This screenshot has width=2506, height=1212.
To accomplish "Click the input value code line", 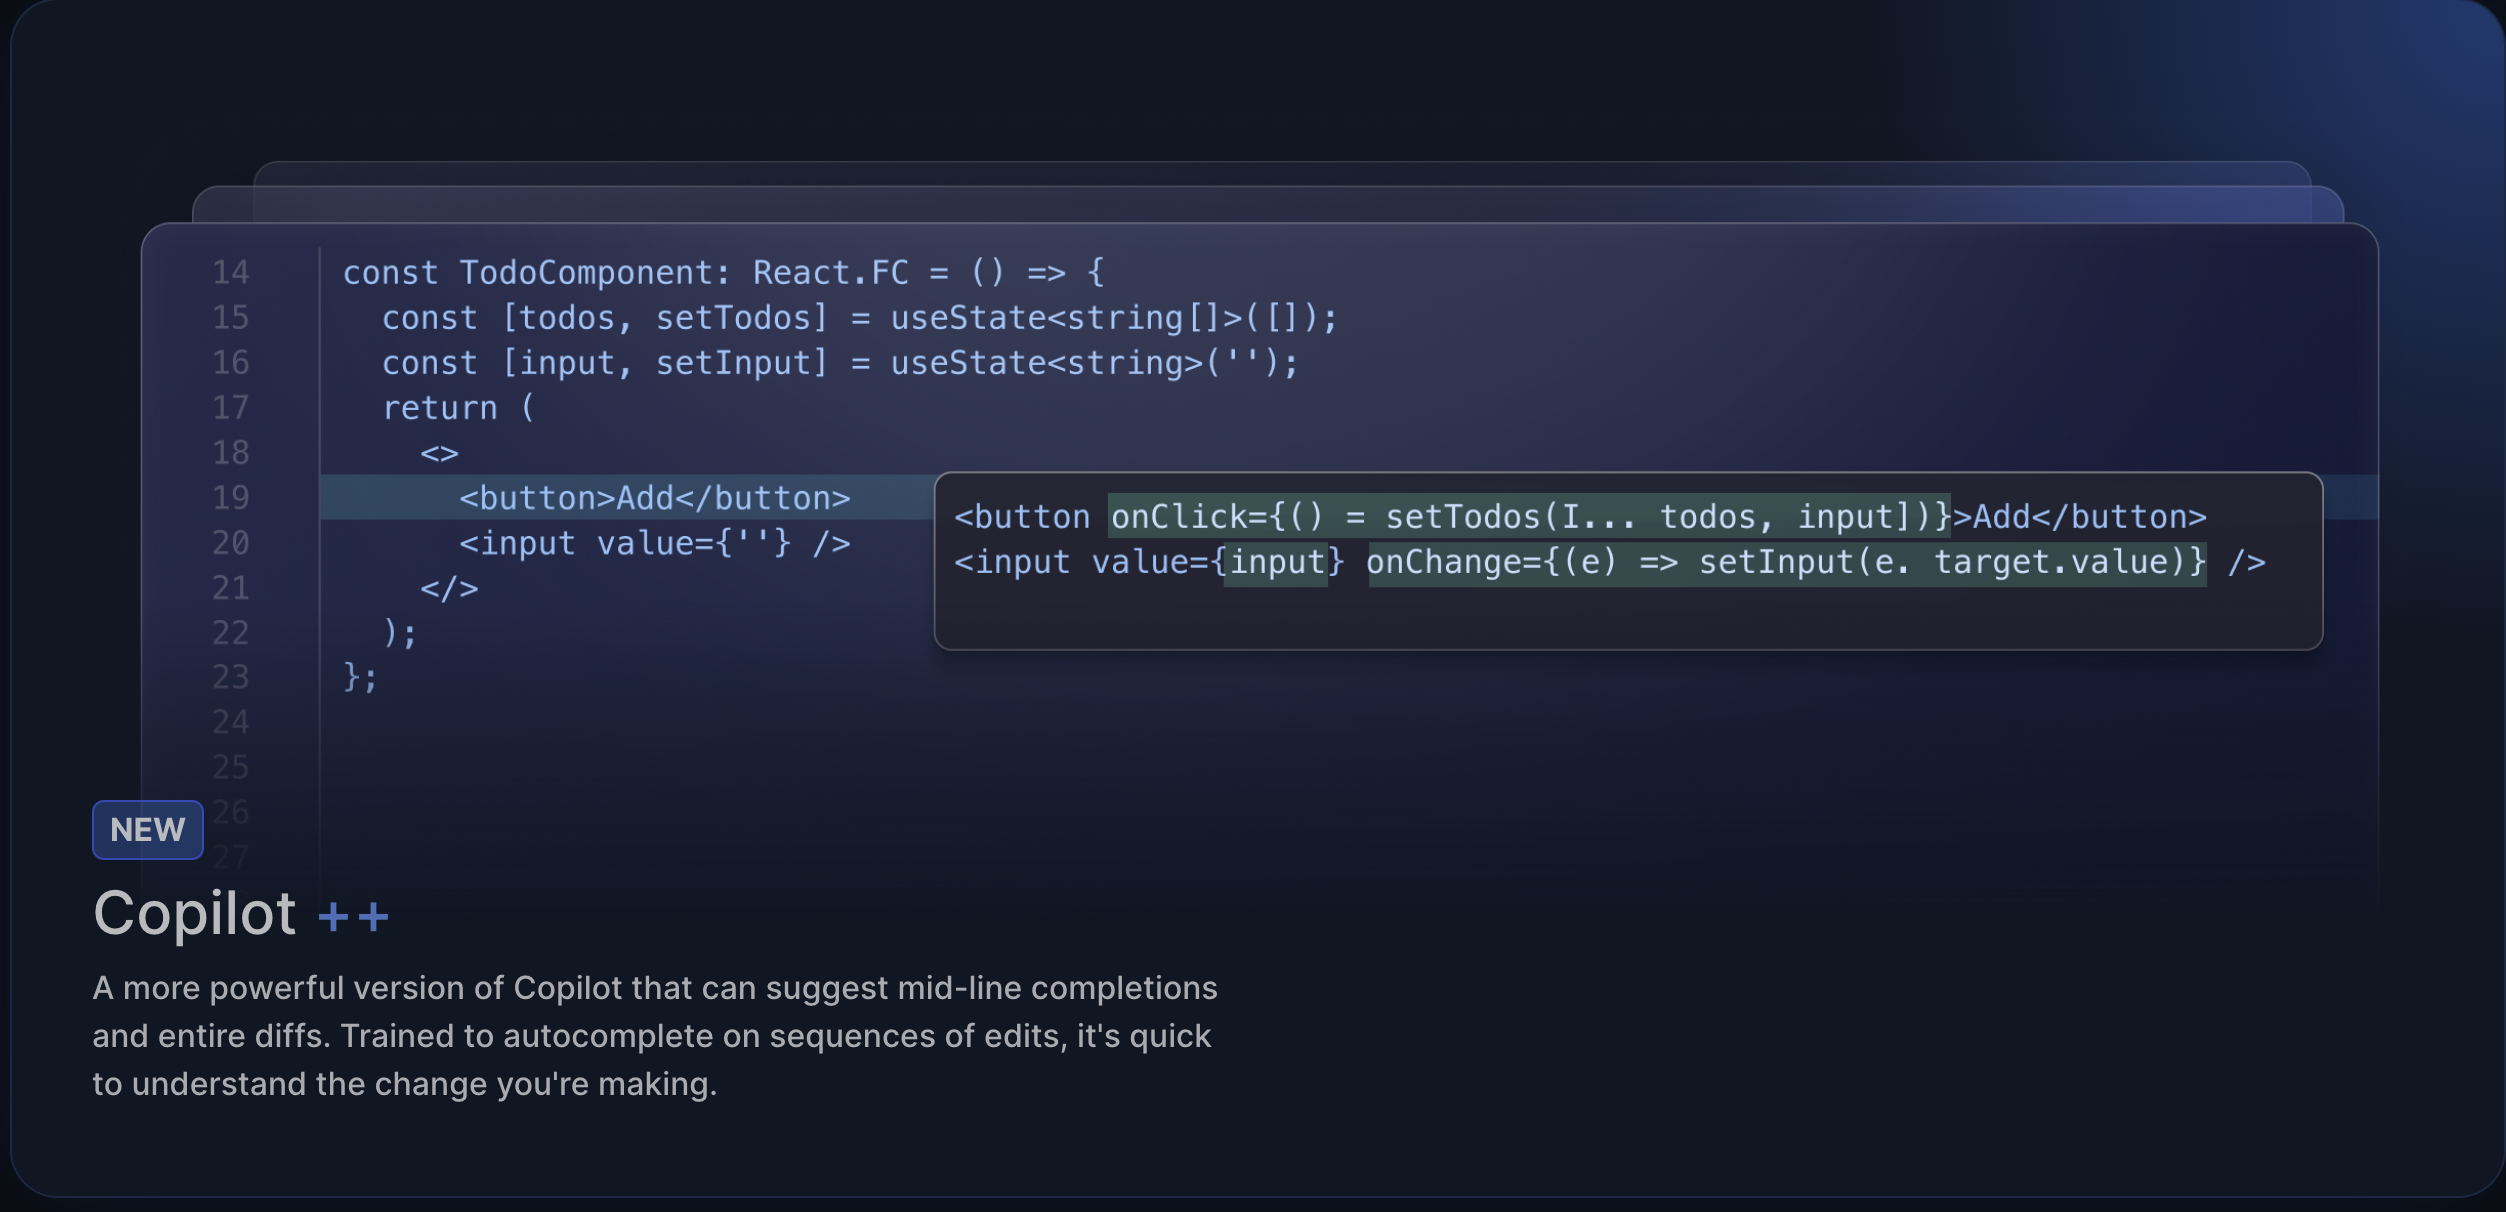I will 654,542.
